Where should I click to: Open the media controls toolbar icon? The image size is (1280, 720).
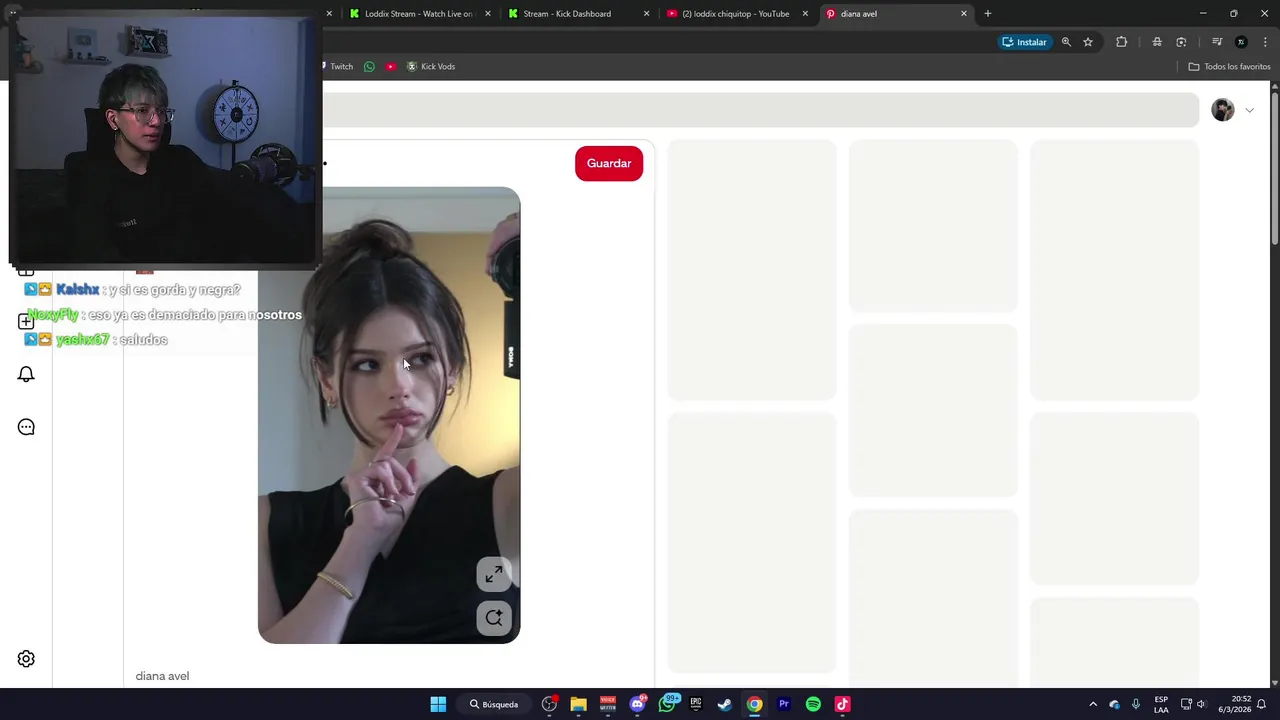click(x=1217, y=42)
